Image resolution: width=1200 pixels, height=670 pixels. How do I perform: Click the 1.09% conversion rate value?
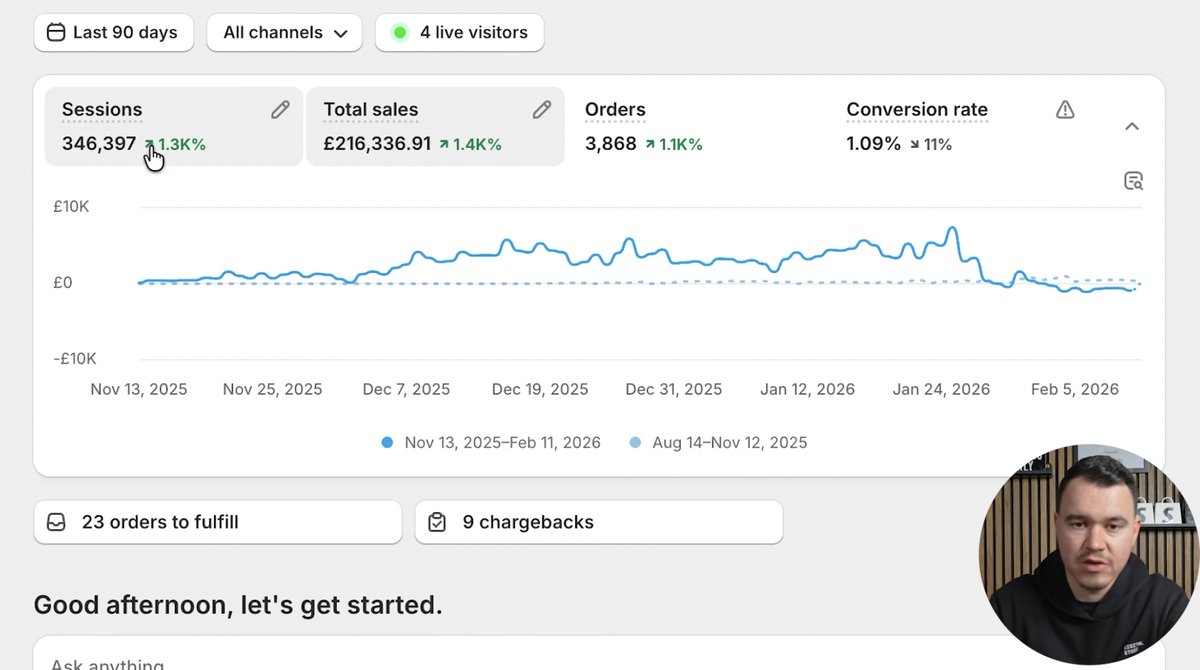pos(874,144)
